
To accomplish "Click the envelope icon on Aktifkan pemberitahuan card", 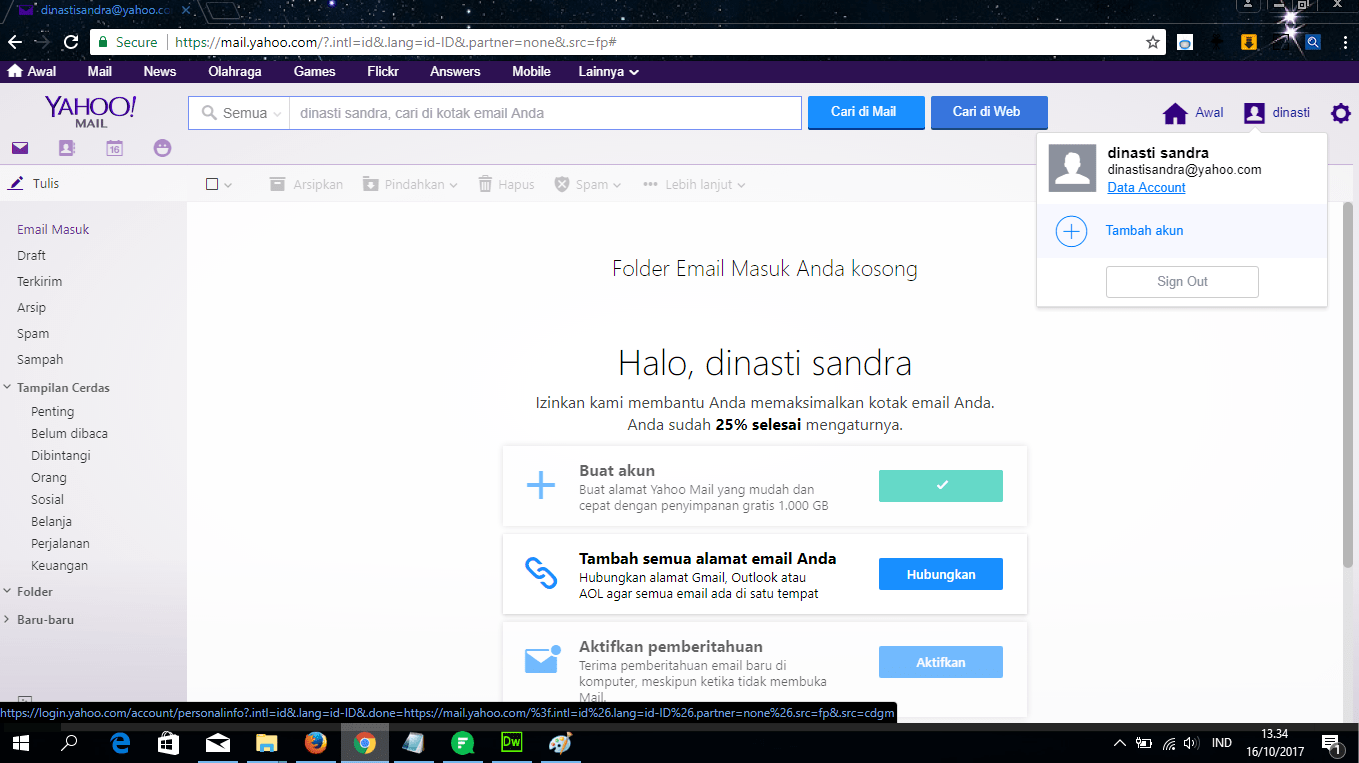I will pyautogui.click(x=542, y=660).
